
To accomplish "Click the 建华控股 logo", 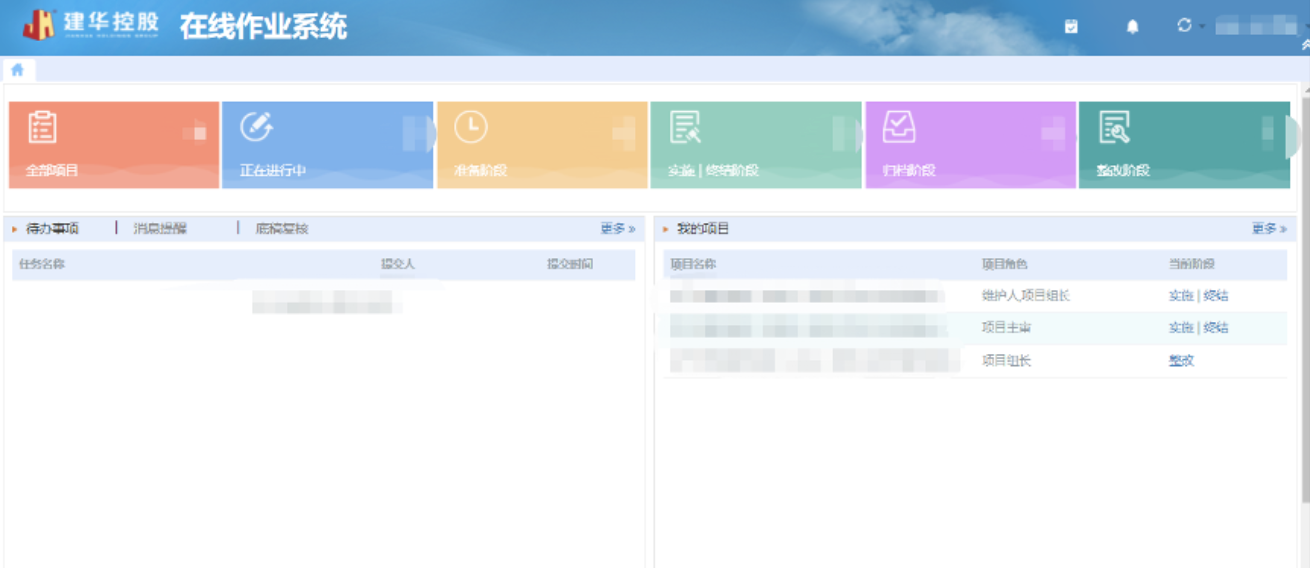I will pyautogui.click(x=90, y=25).
